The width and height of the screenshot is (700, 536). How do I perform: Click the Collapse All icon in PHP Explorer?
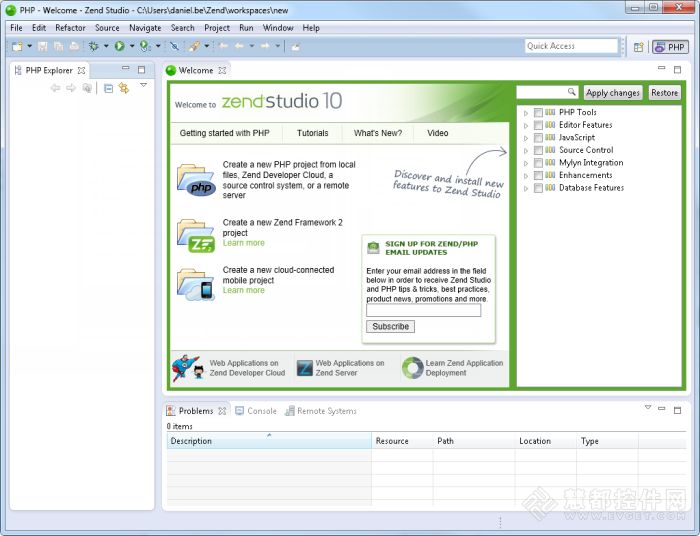[x=108, y=88]
